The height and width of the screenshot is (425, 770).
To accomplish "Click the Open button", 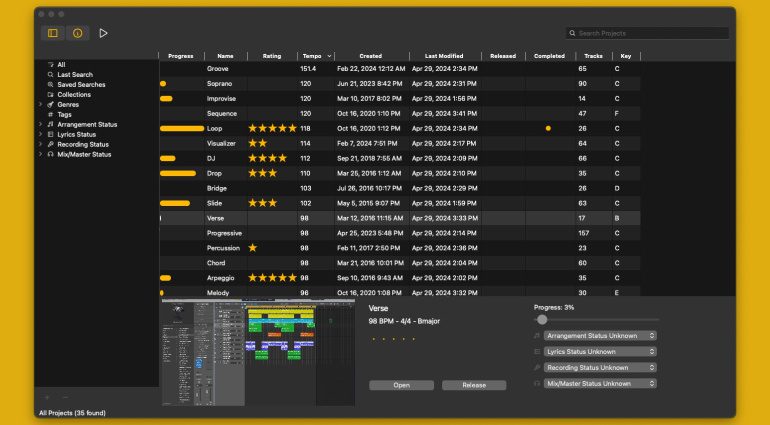I will coord(401,385).
